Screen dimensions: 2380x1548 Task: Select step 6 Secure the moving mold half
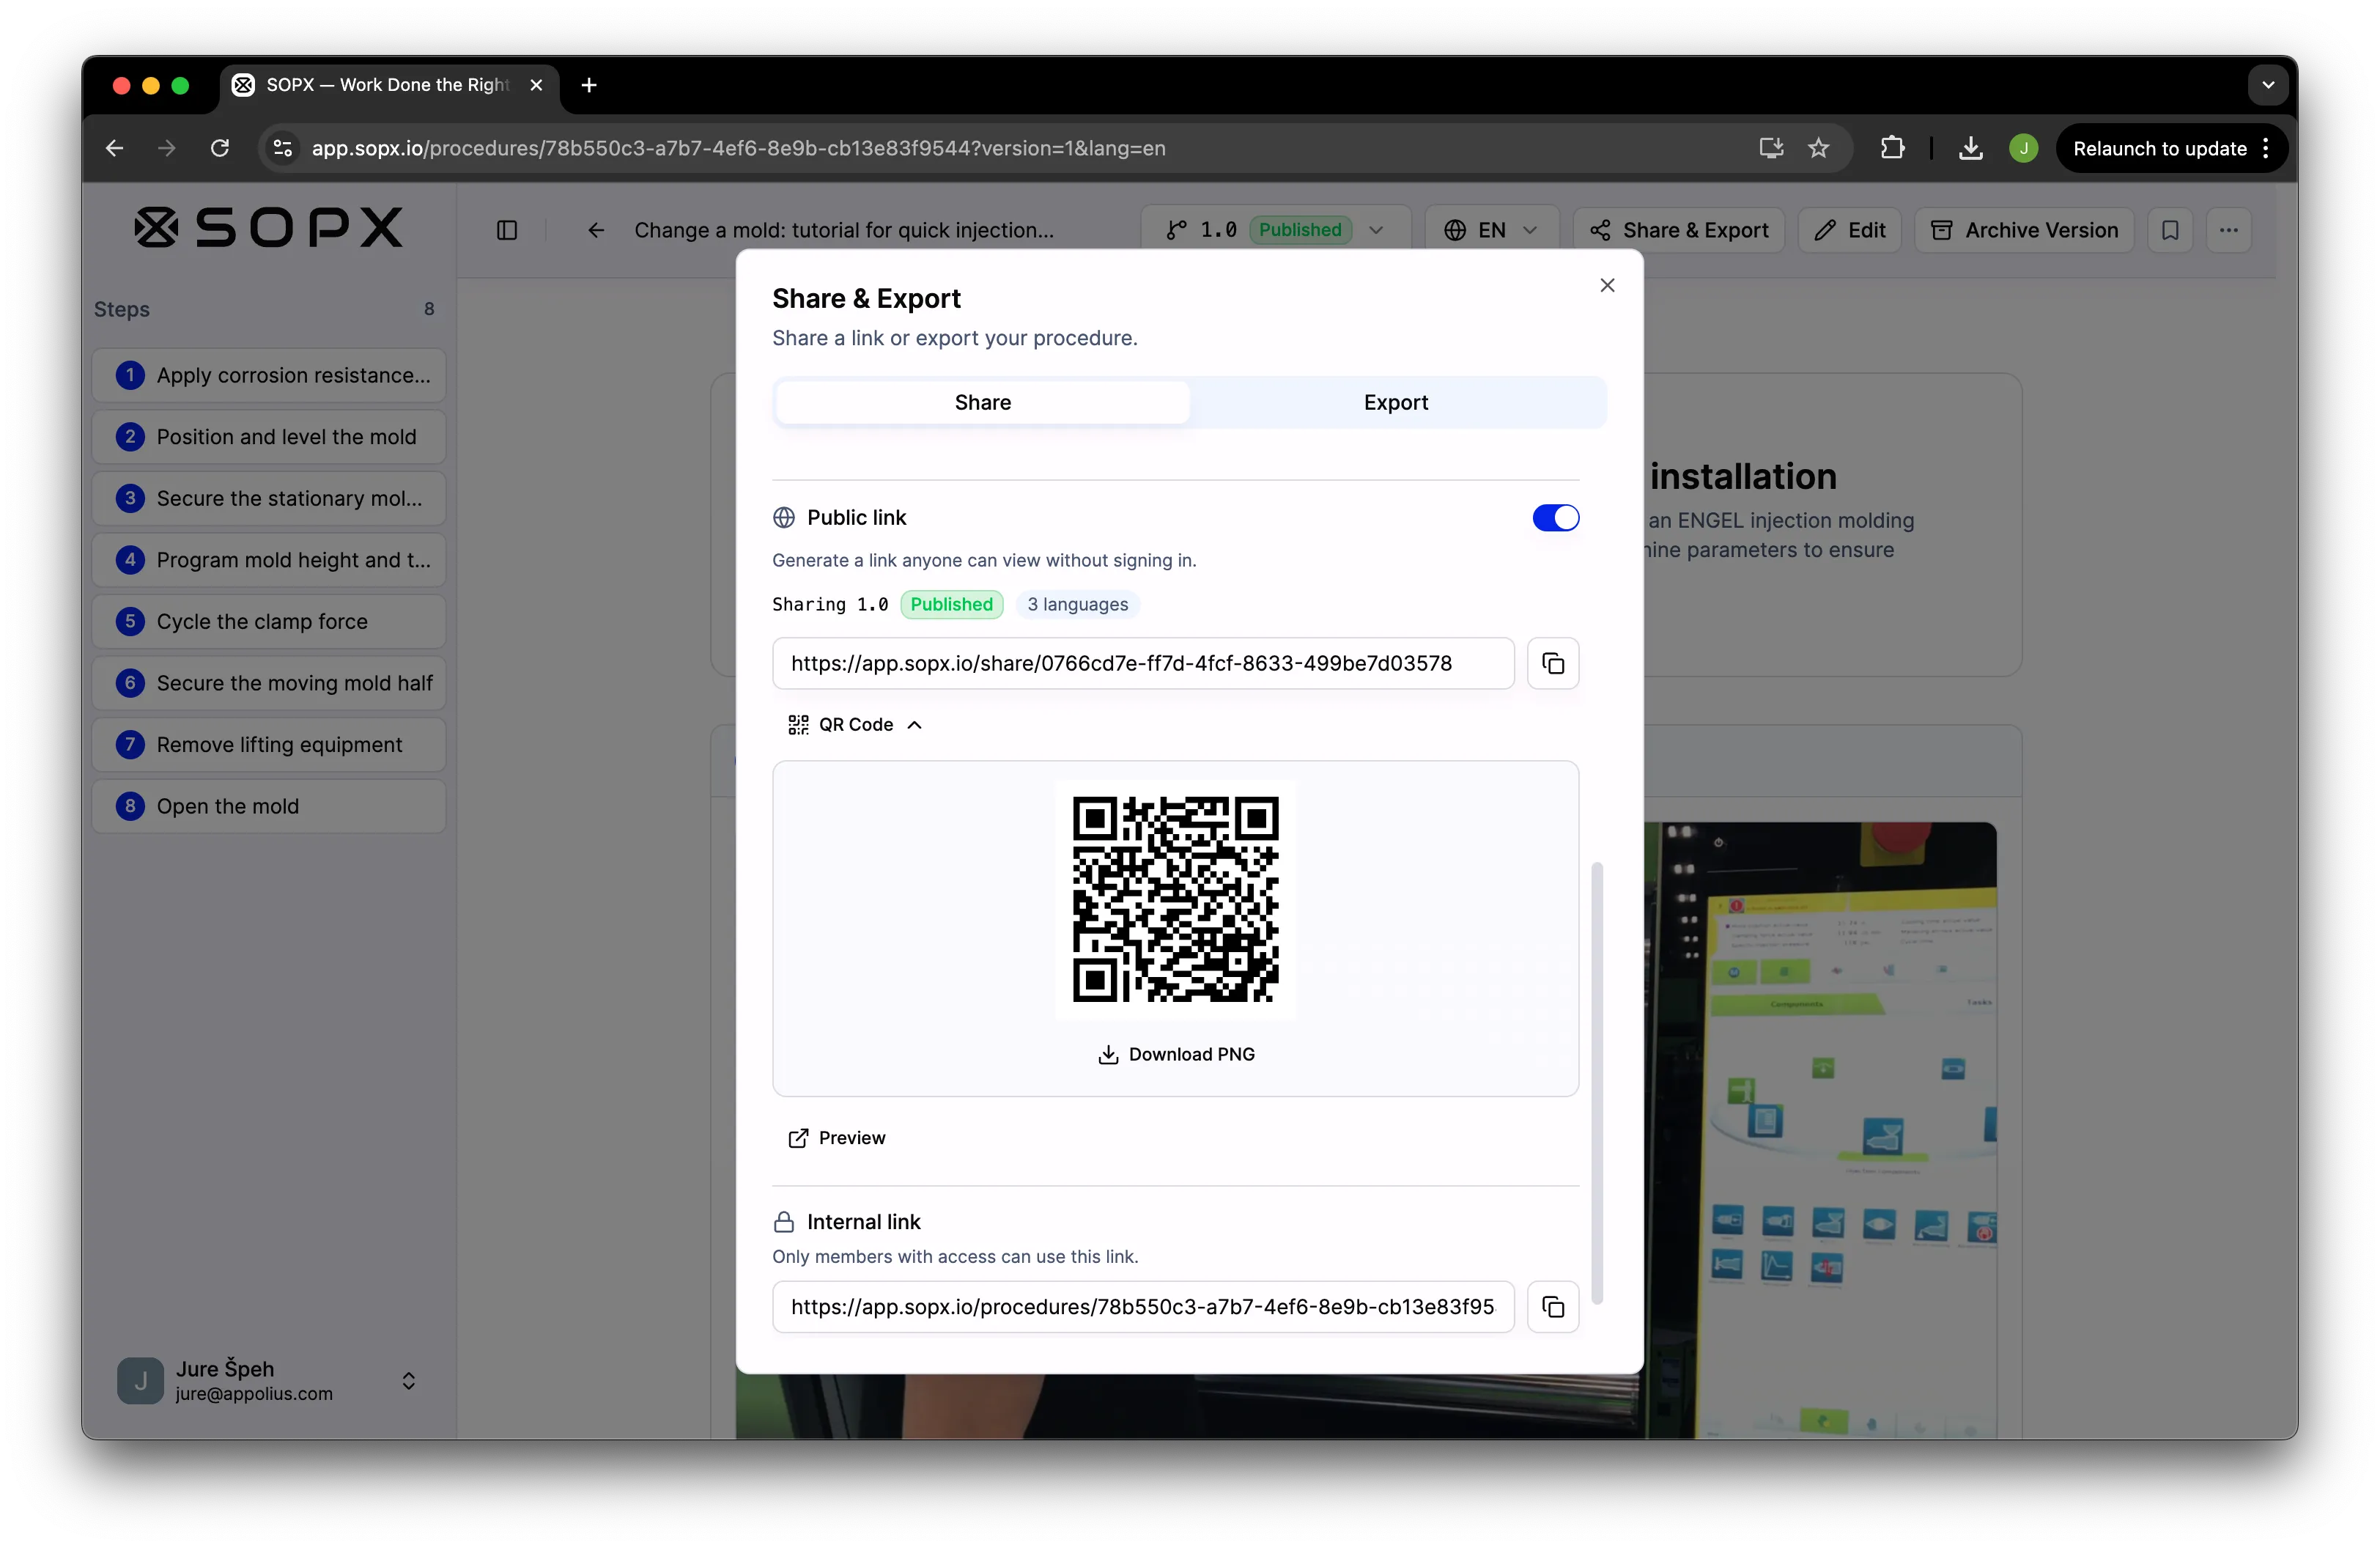(269, 683)
